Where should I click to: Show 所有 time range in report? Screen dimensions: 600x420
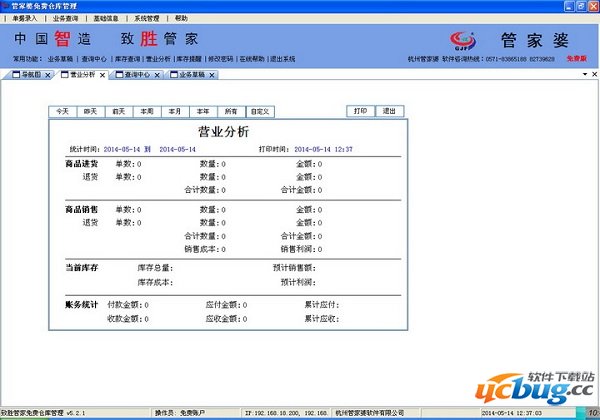coord(231,111)
